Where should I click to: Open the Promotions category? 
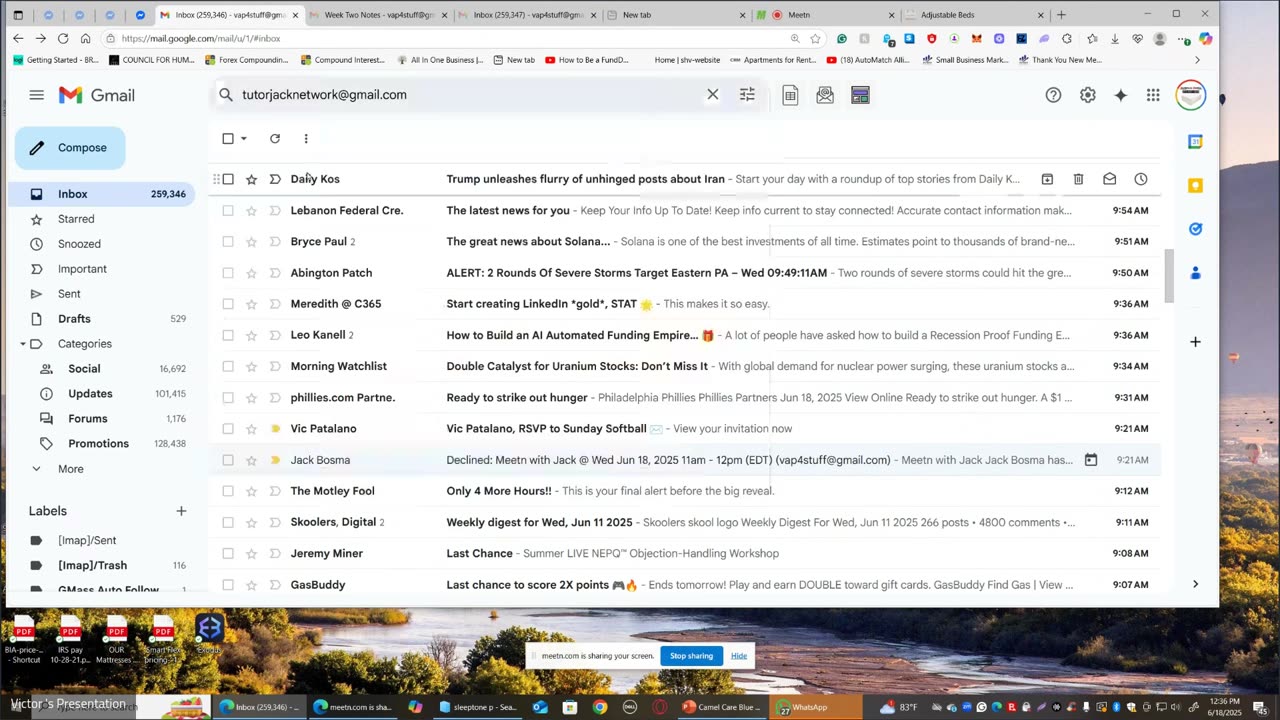(98, 444)
